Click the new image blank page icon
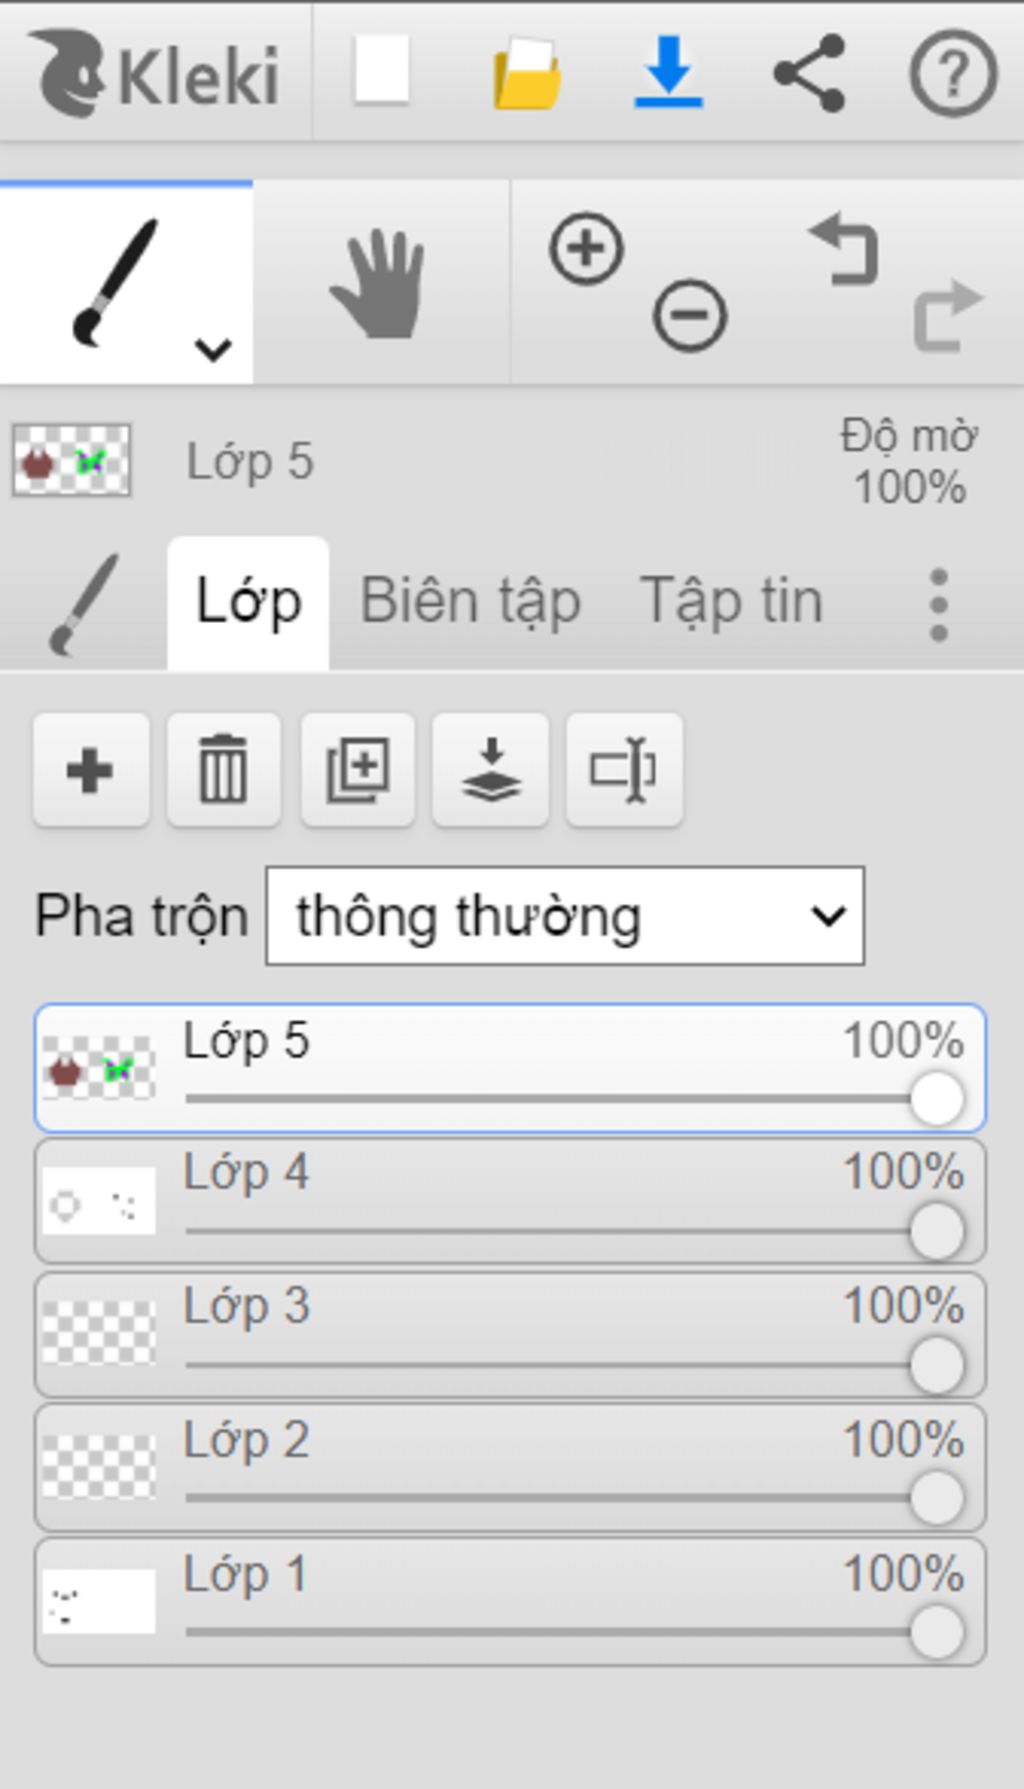The width and height of the screenshot is (1024, 1789). (x=381, y=70)
